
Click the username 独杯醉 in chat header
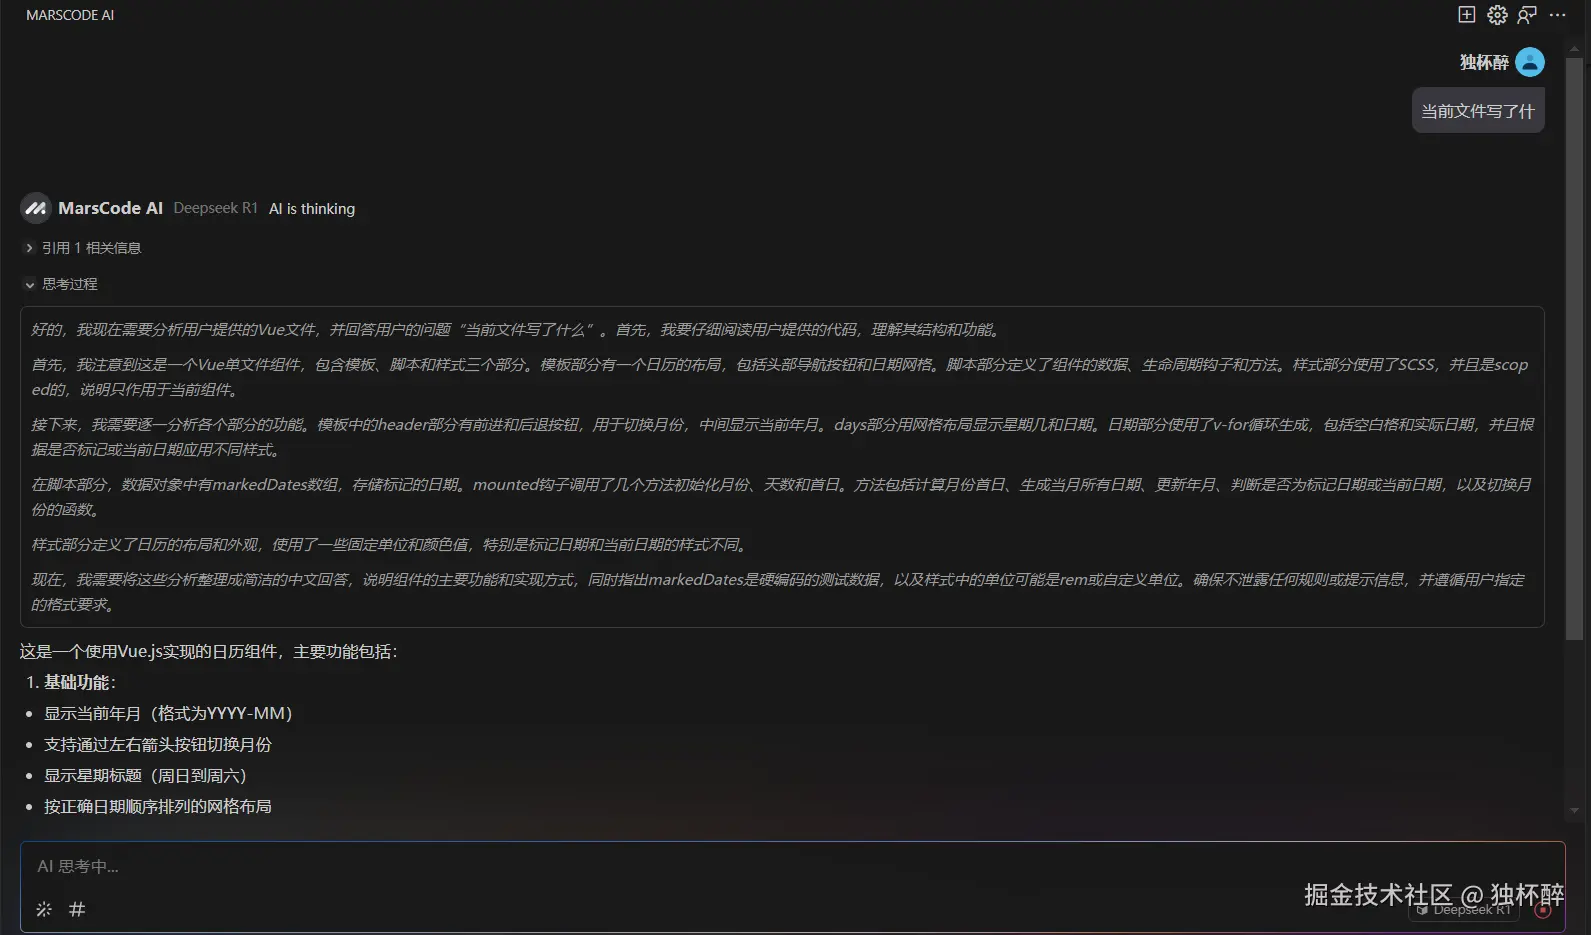click(1484, 62)
